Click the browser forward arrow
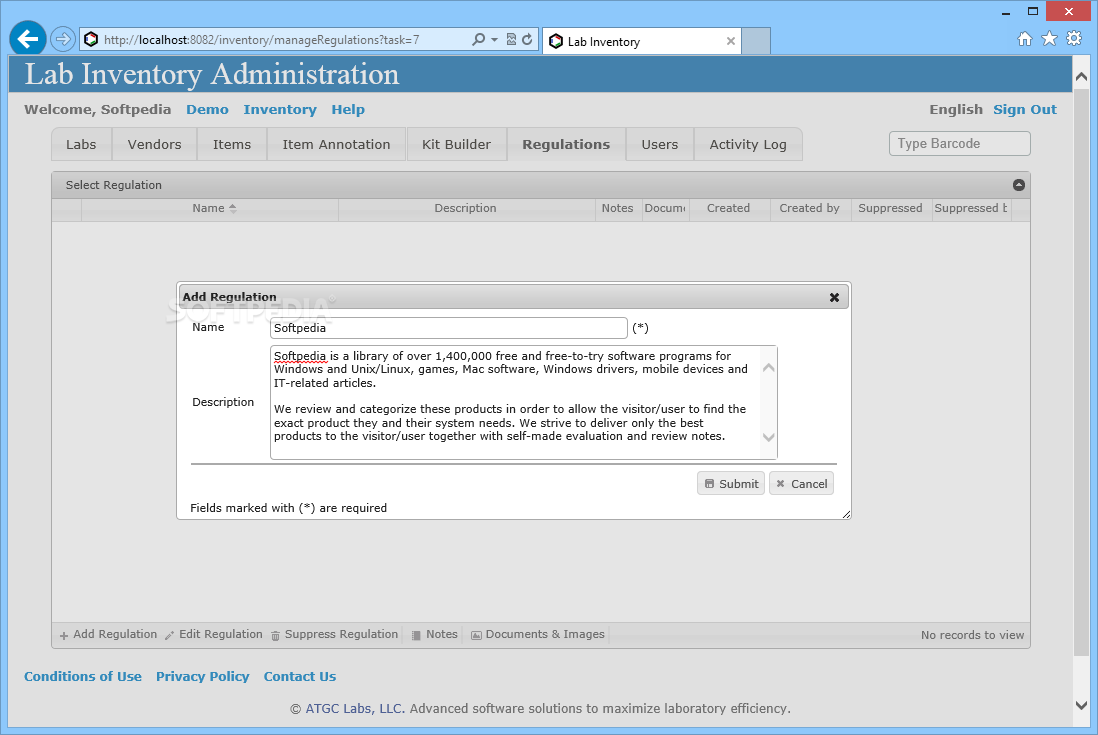Viewport: 1098px width, 735px height. [x=63, y=39]
